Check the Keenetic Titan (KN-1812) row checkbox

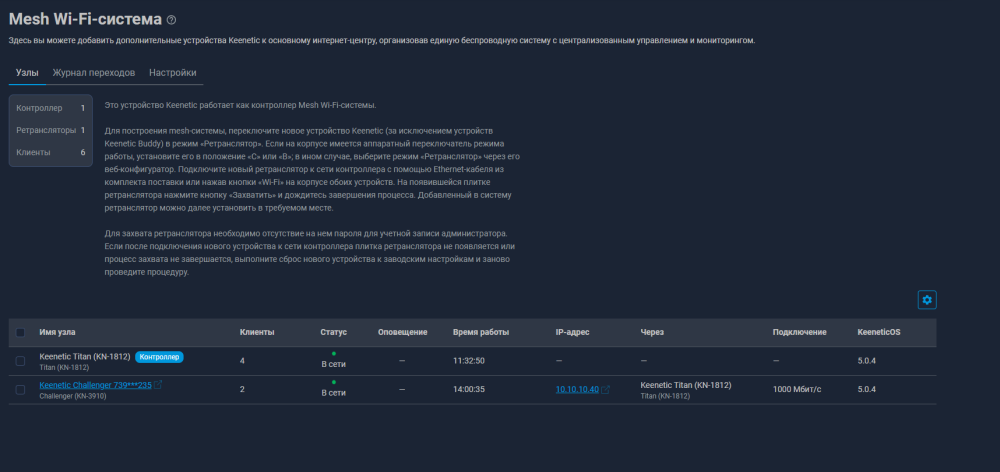(x=20, y=361)
